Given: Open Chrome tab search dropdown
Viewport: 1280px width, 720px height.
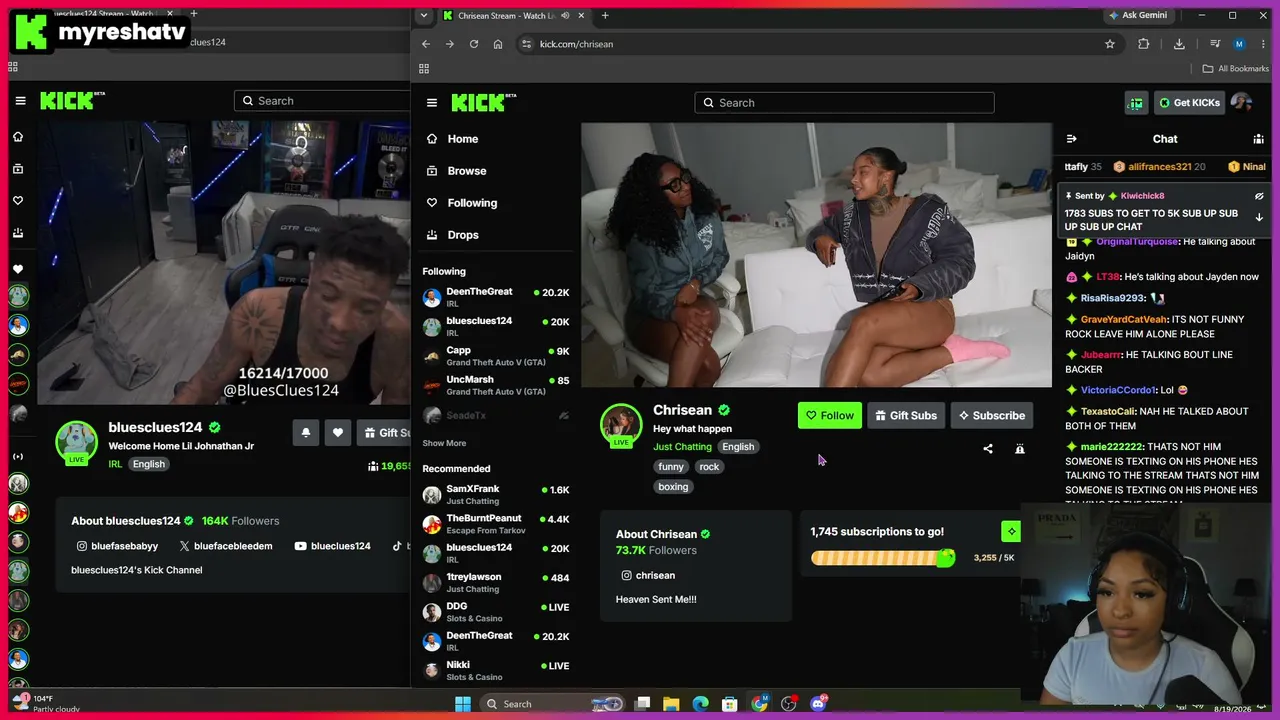Looking at the screenshot, I should (x=424, y=15).
